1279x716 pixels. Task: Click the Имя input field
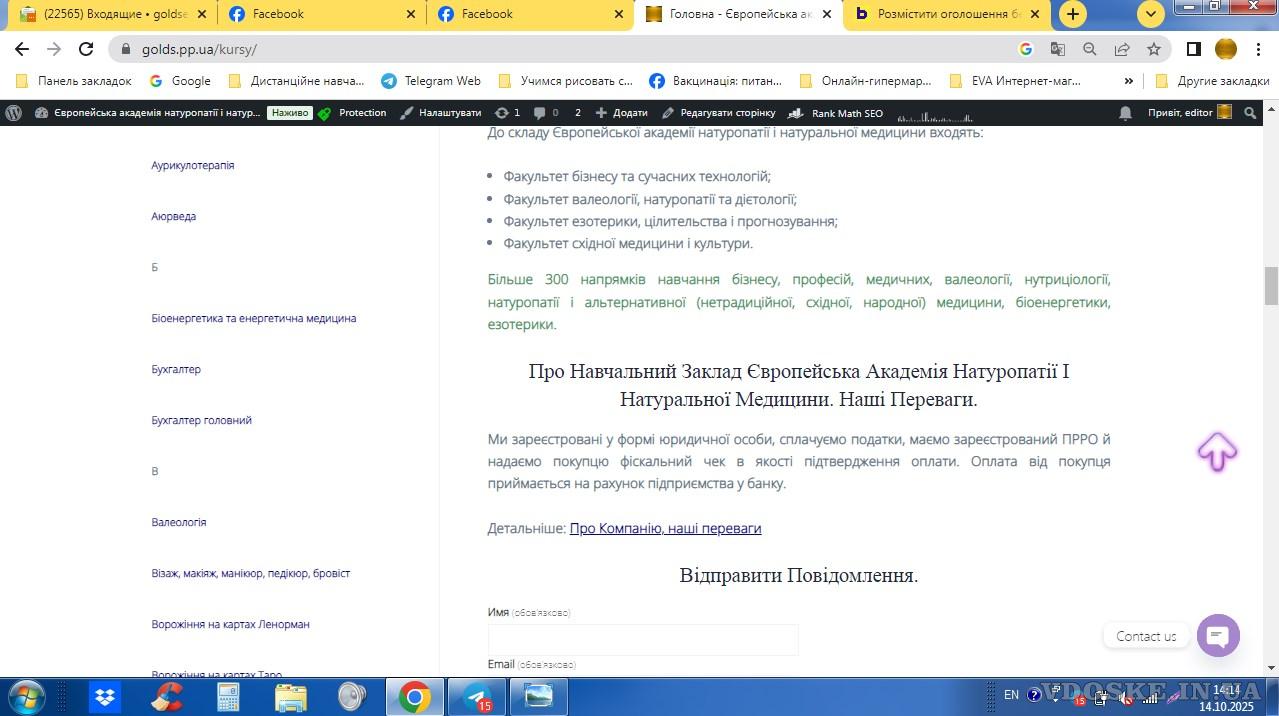pos(643,639)
